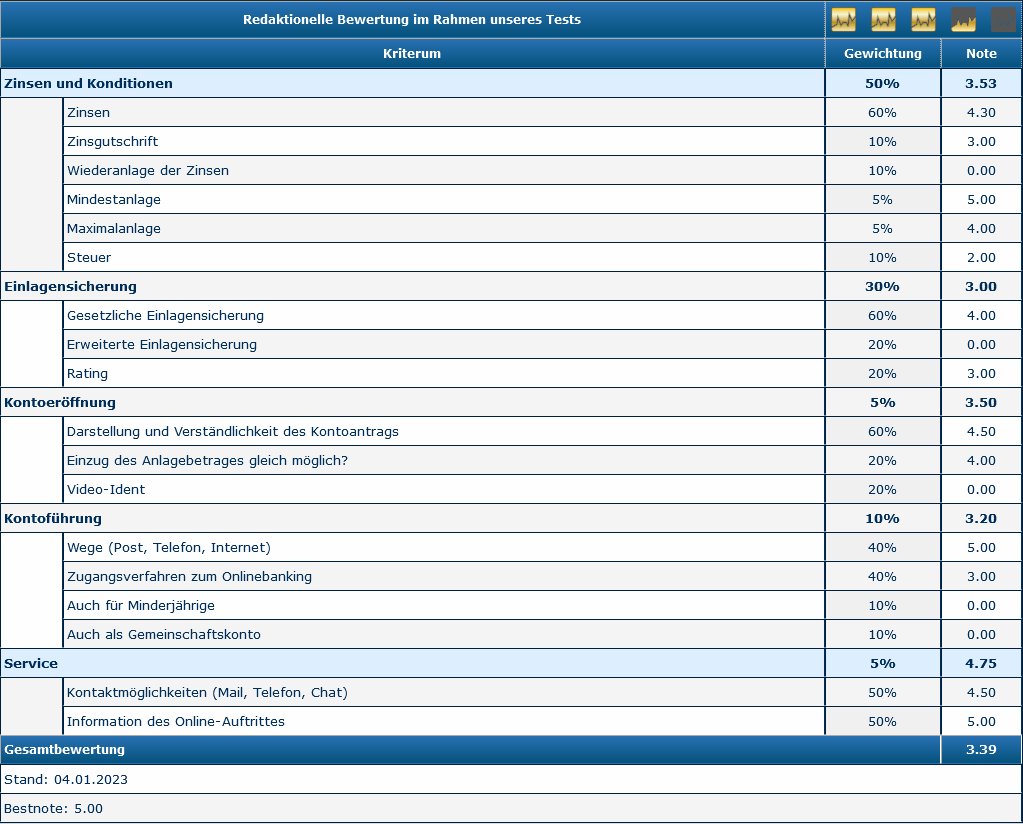Click Kontaktmöglichkeiten (Mail, Telefon, Chat) label

coord(207,693)
